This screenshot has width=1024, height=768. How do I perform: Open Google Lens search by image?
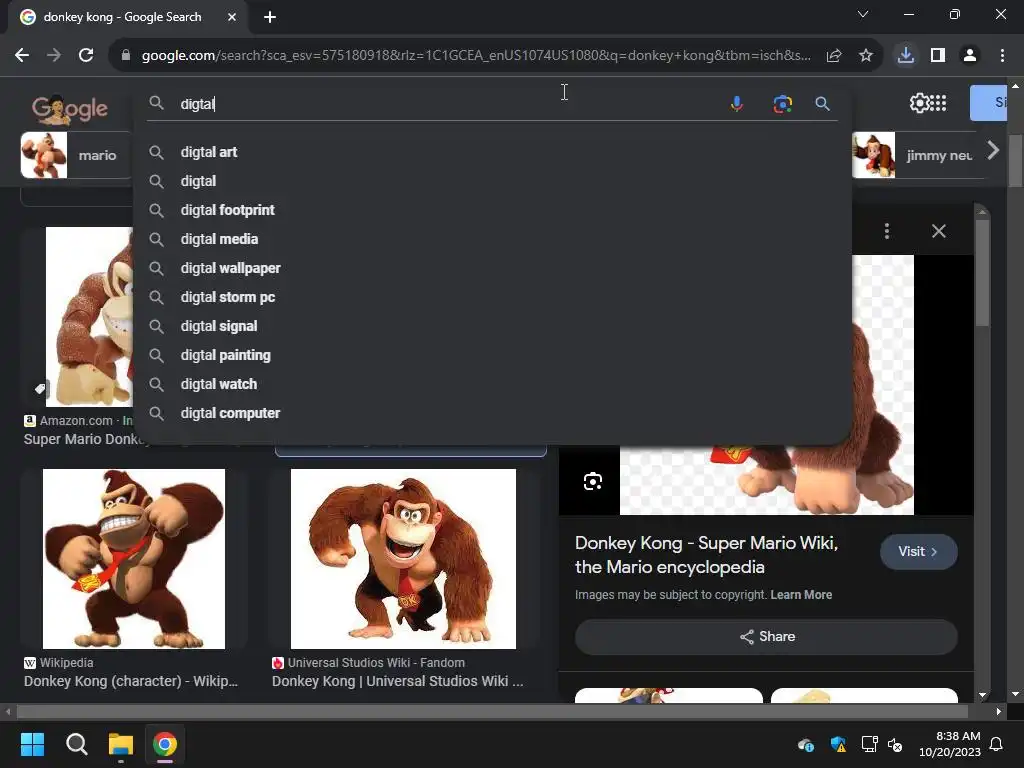(782, 103)
